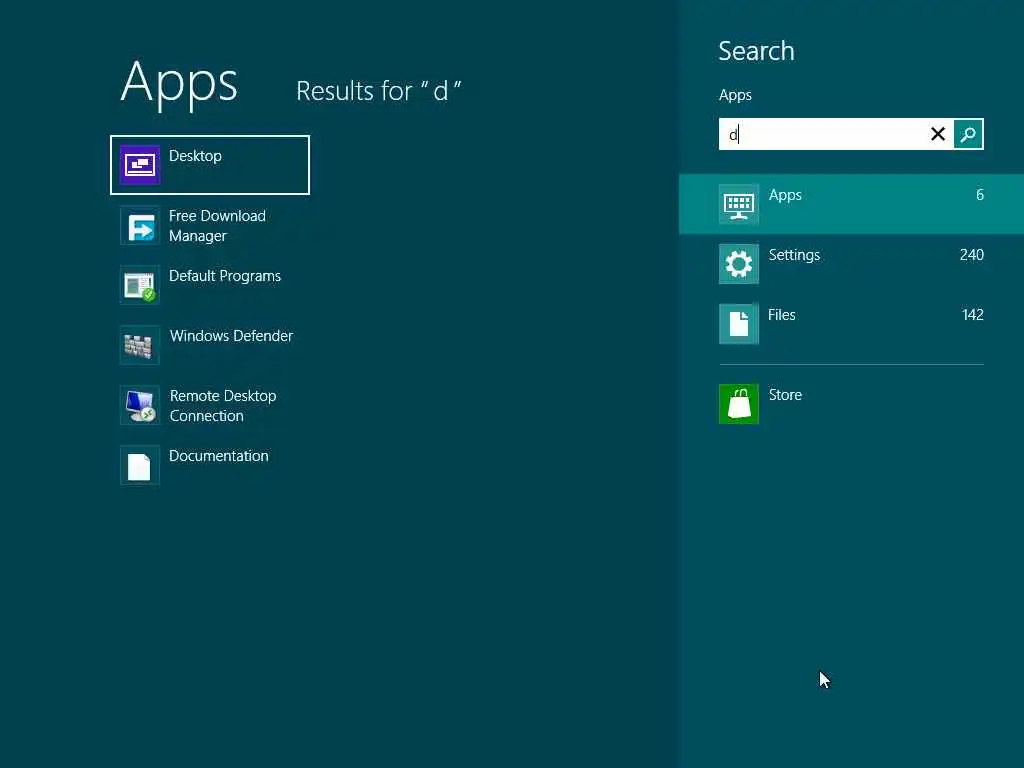
Task: Open the Desktop app tile icon
Action: point(140,165)
